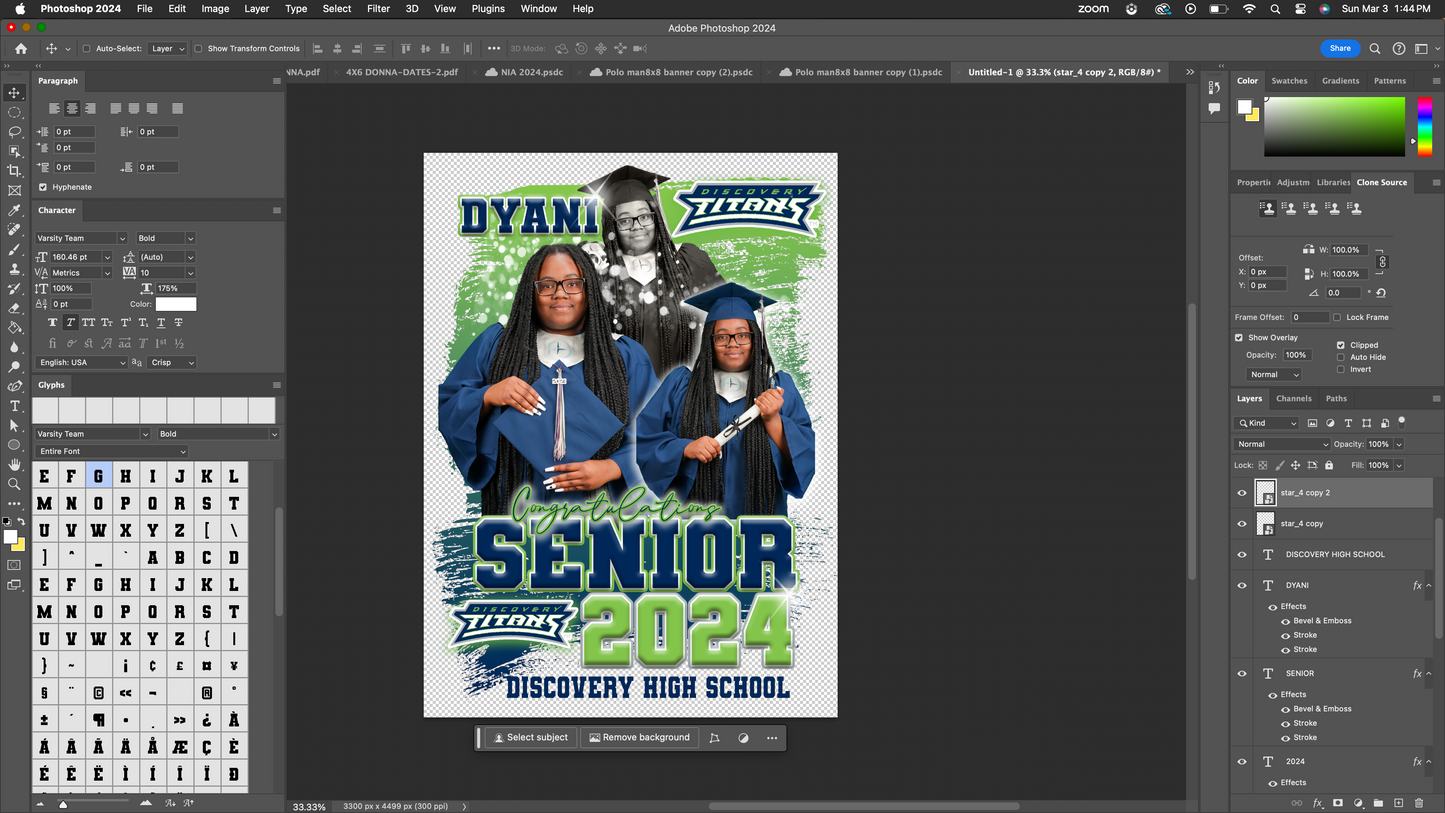Toggle Show Overlay checkbox in Clone Source
Screen dimensions: 1445x813
[1239, 338]
